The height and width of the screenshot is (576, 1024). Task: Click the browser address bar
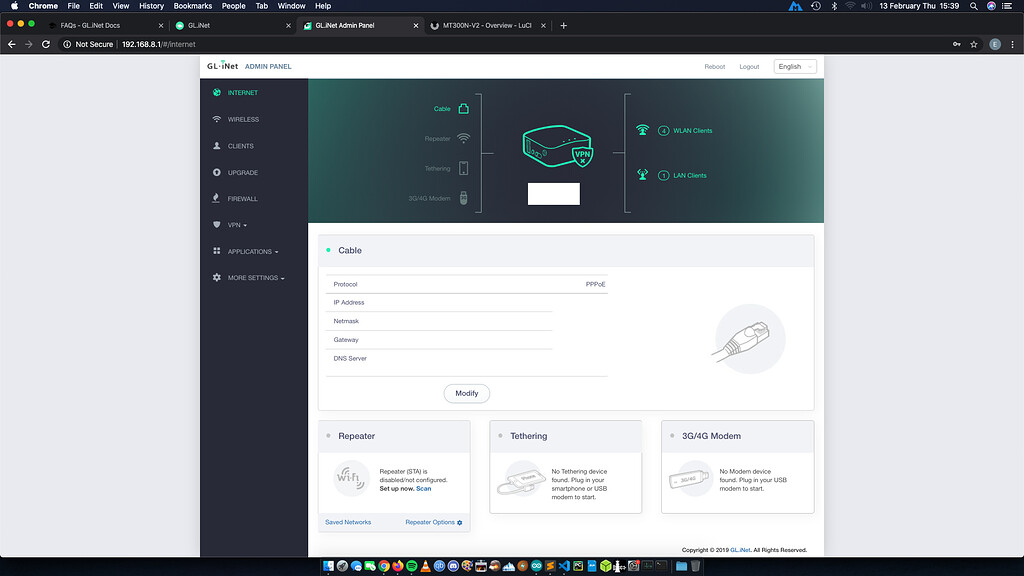500,44
